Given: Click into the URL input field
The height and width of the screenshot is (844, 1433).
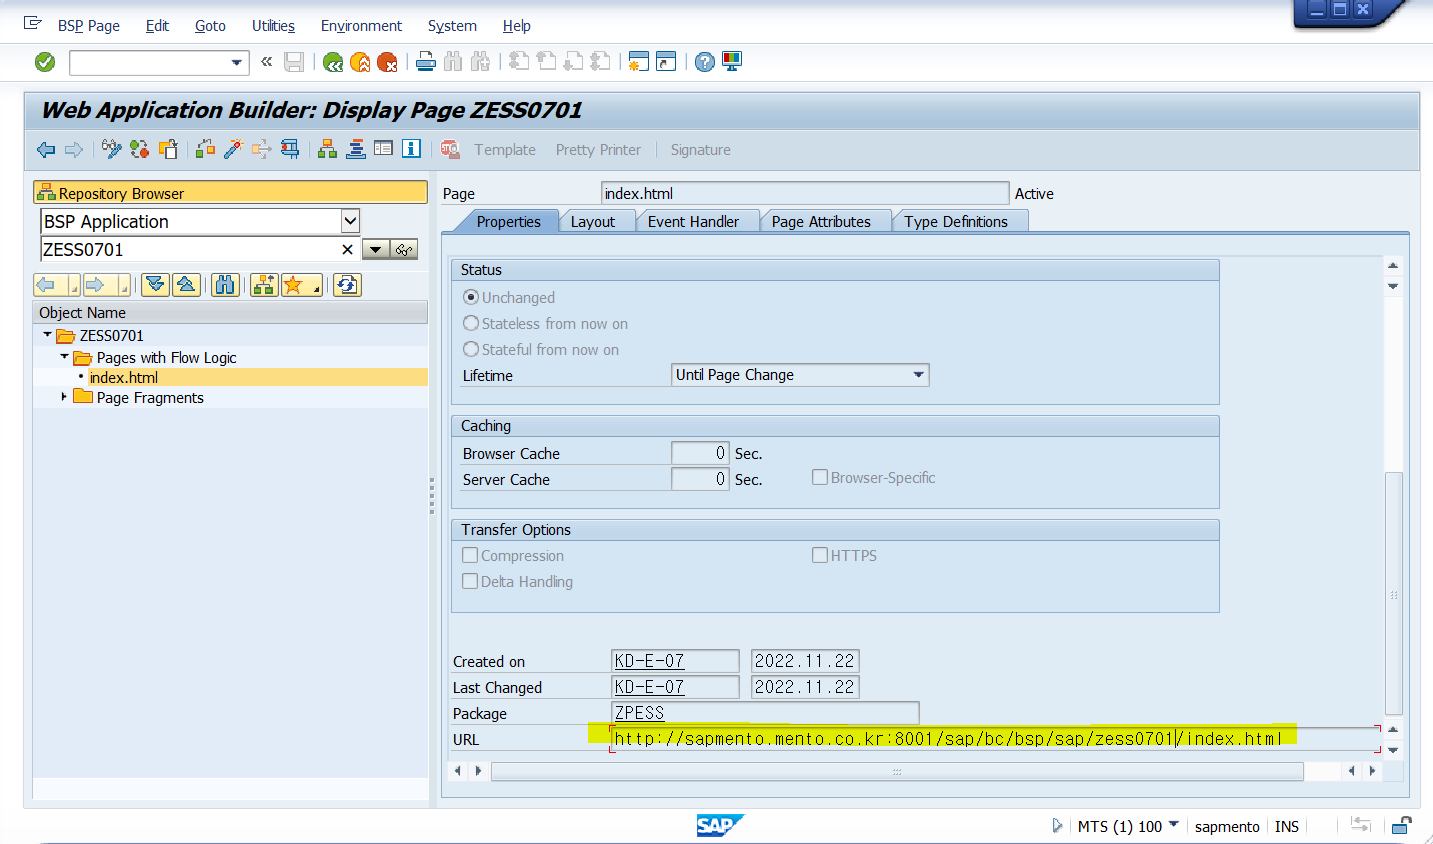Looking at the screenshot, I should 995,739.
